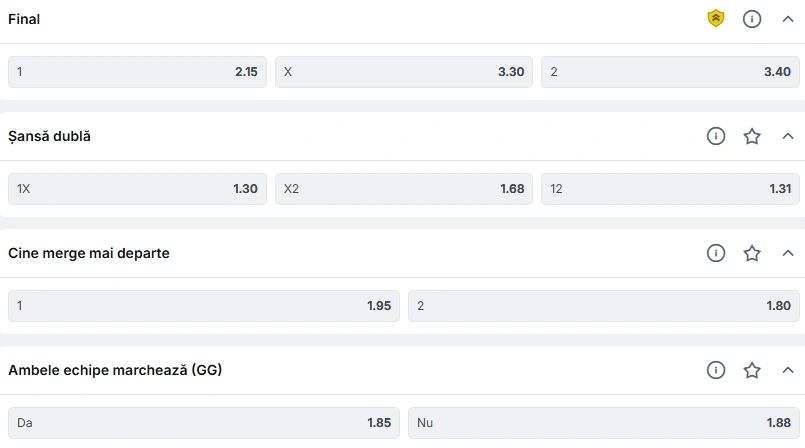Choose double chance 12 at 1.31
This screenshot has height=448, width=805.
coord(670,189)
